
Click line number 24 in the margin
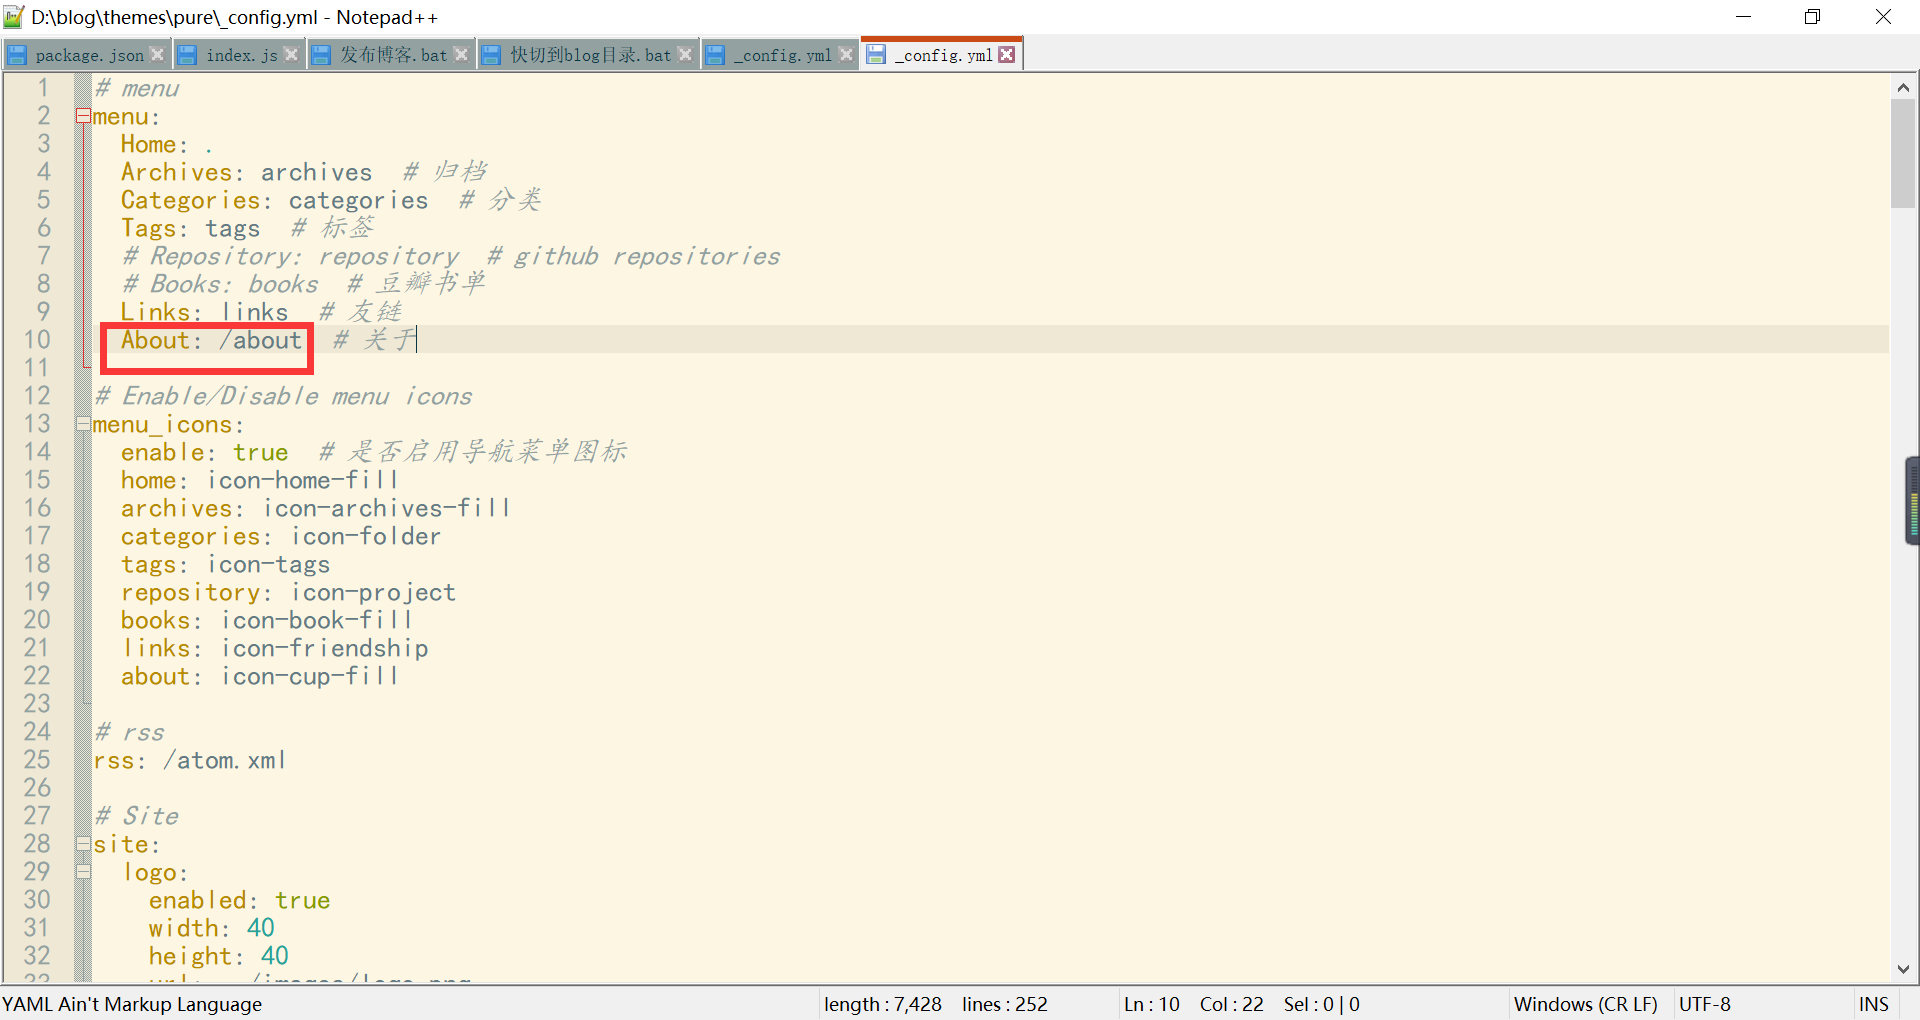coord(37,732)
